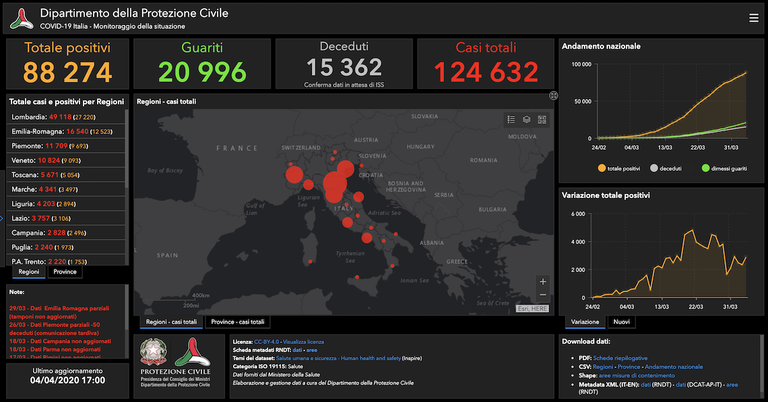The width and height of the screenshot is (768, 402).
Task: Download the PDF Schede riepilogative
Action: 620,357
